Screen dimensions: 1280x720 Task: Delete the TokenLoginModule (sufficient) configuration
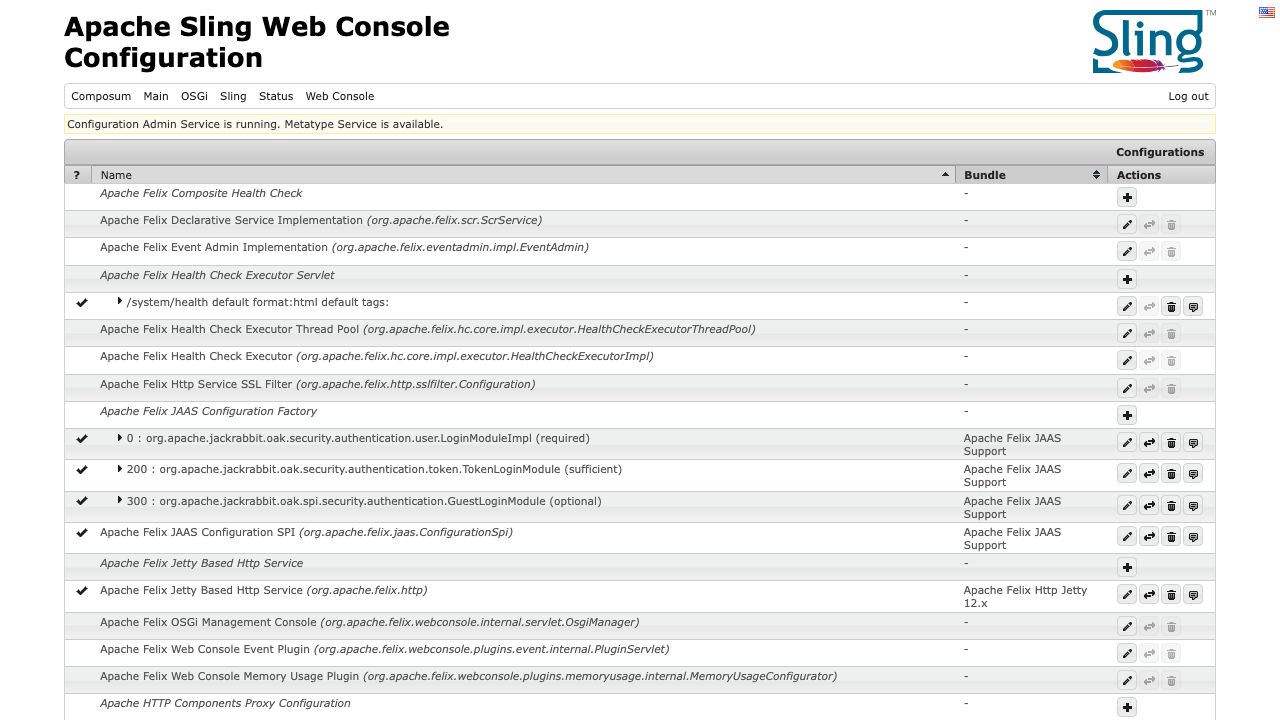(x=1171, y=473)
